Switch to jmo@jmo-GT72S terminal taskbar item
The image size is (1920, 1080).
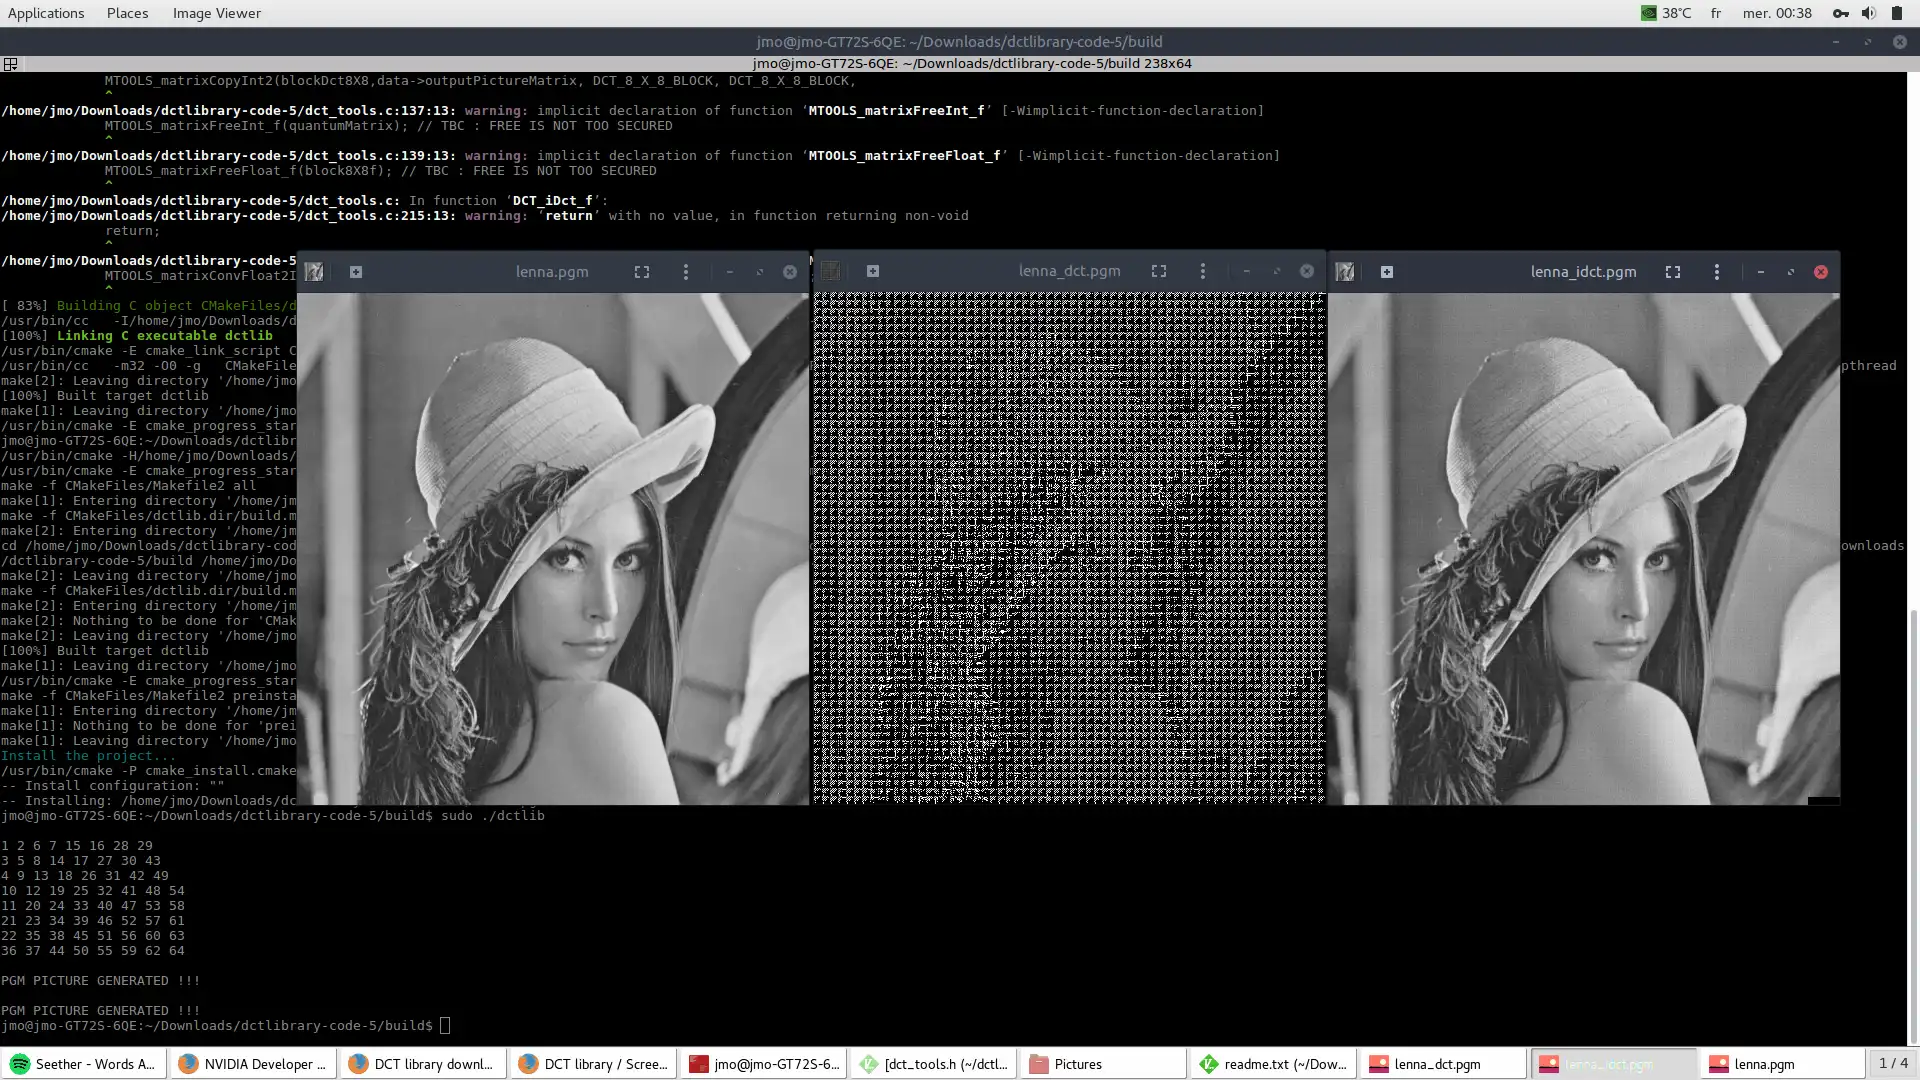[763, 1064]
